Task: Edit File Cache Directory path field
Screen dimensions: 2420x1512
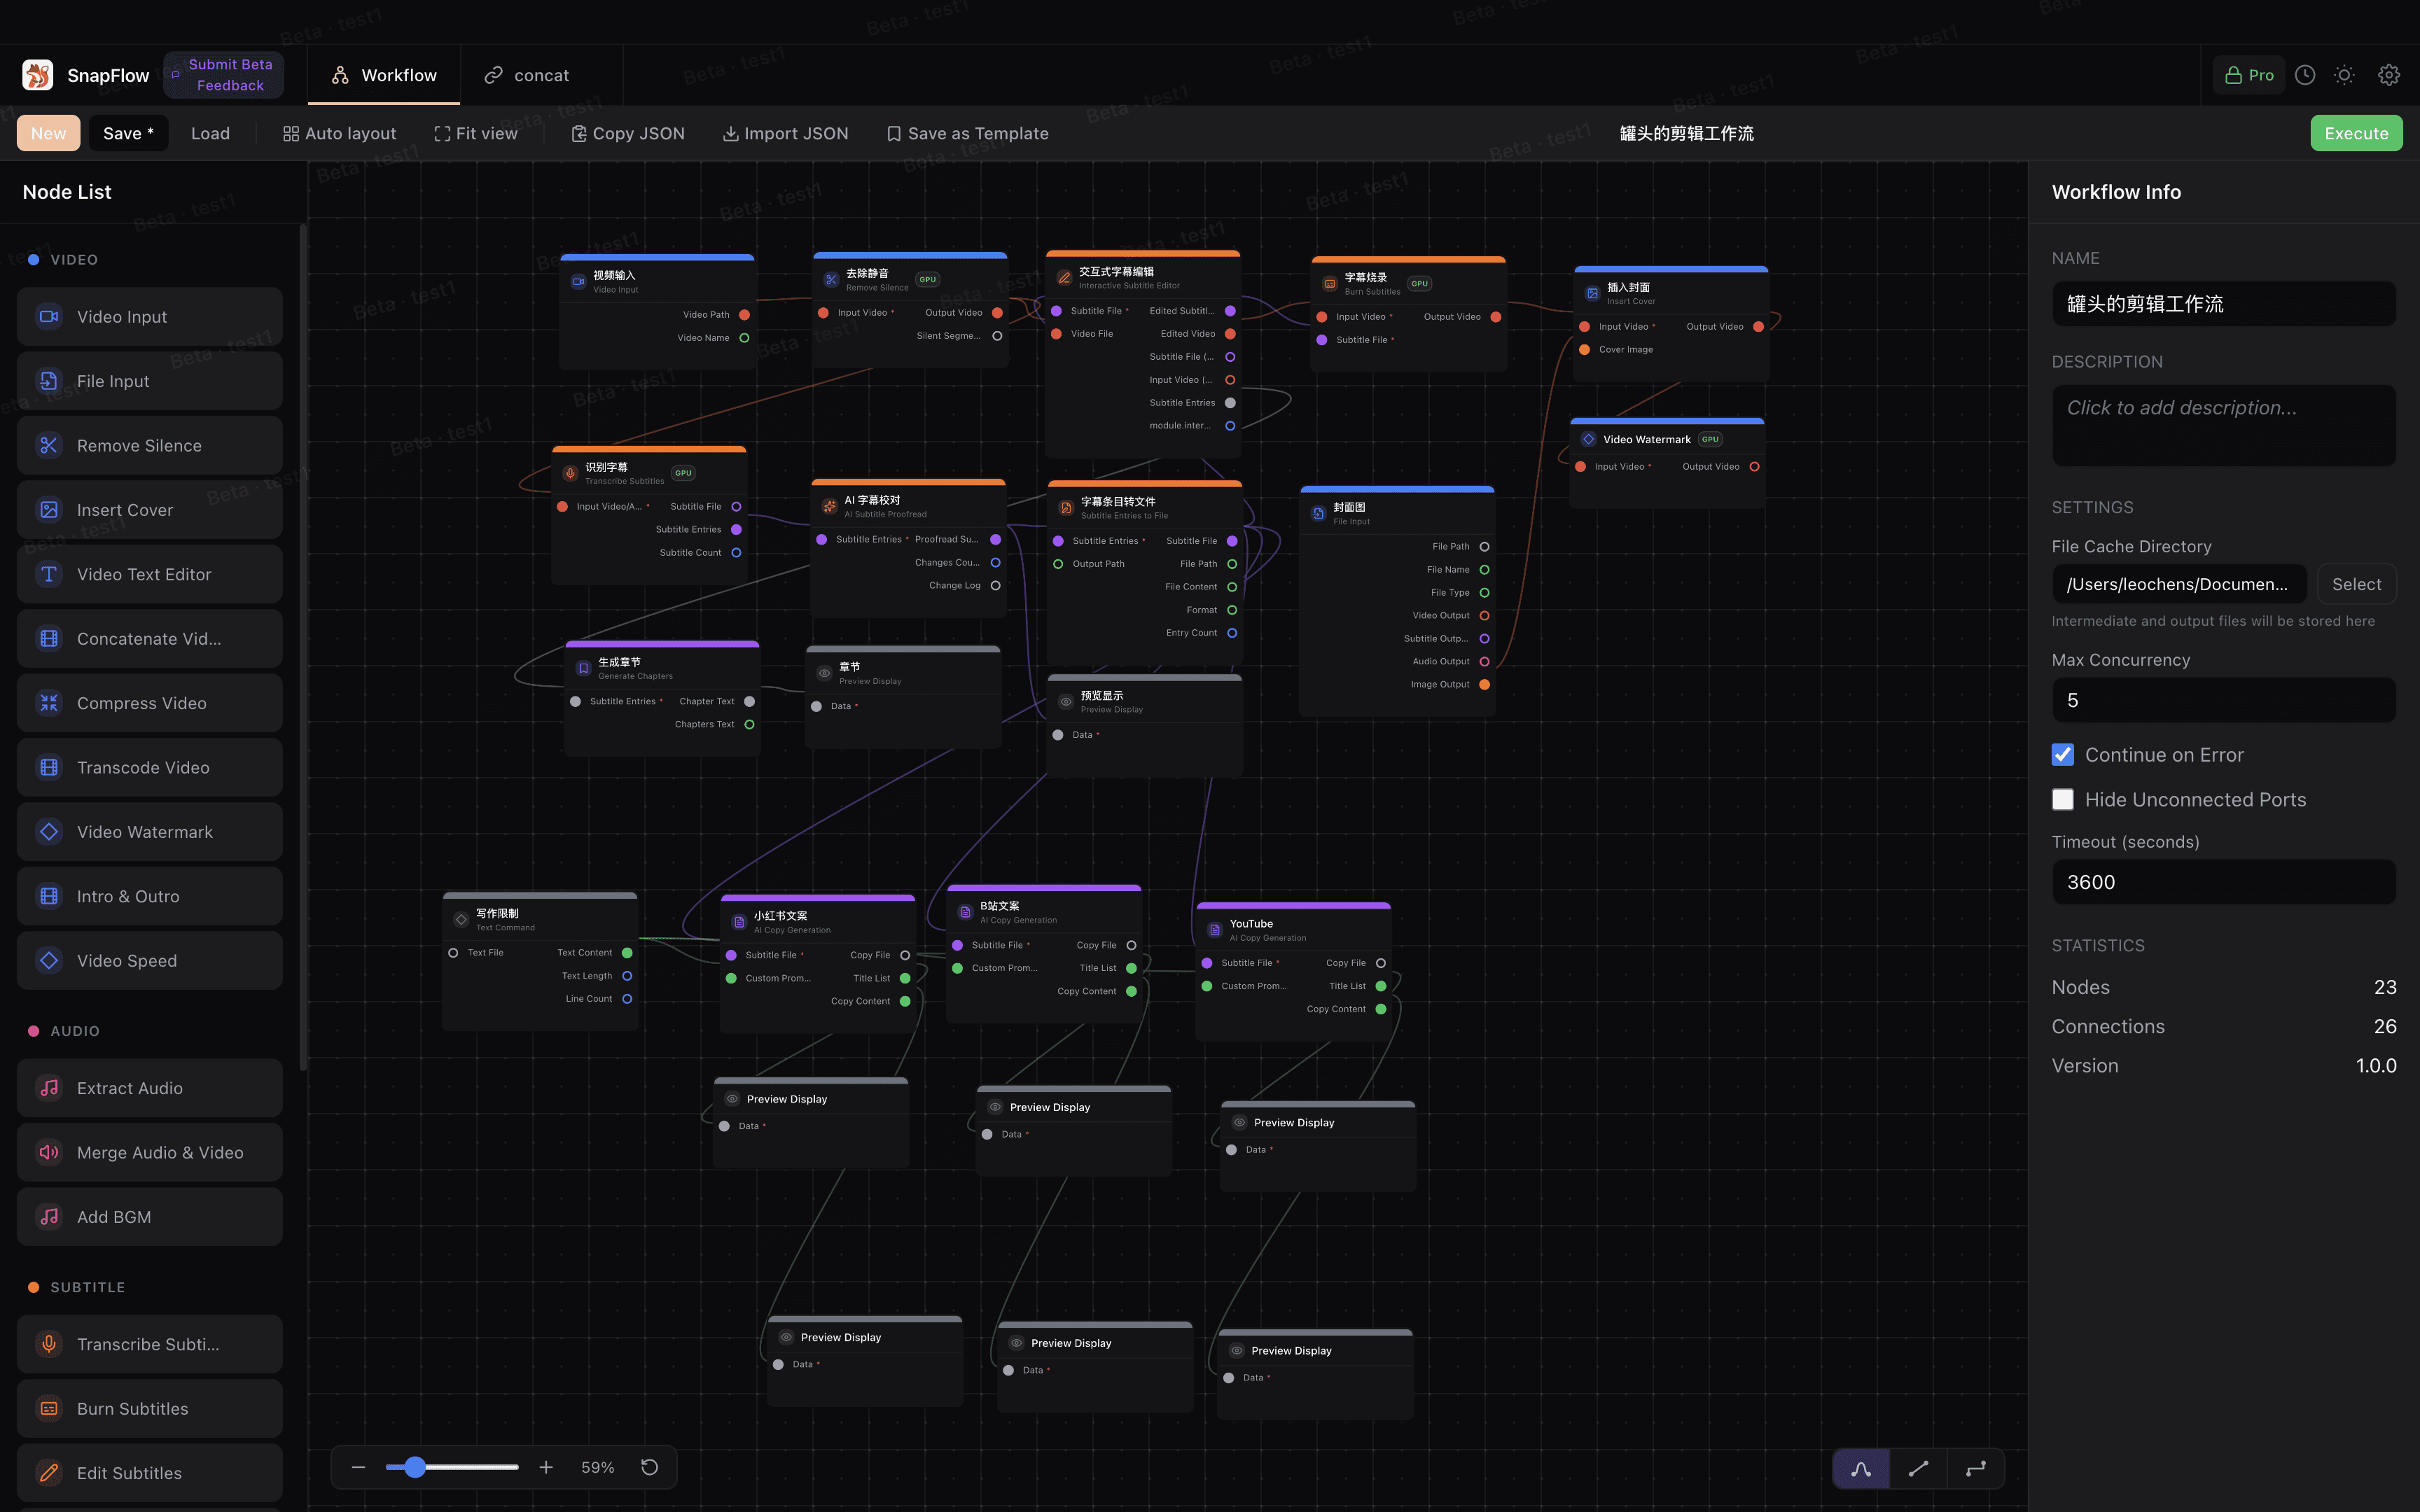Action: coord(2179,585)
